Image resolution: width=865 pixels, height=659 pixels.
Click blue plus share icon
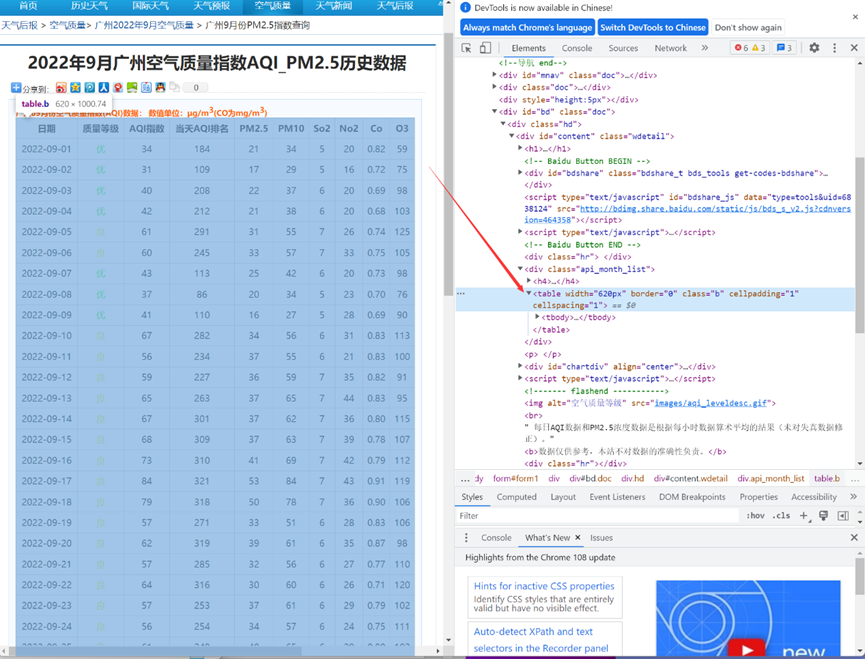click(x=16, y=87)
